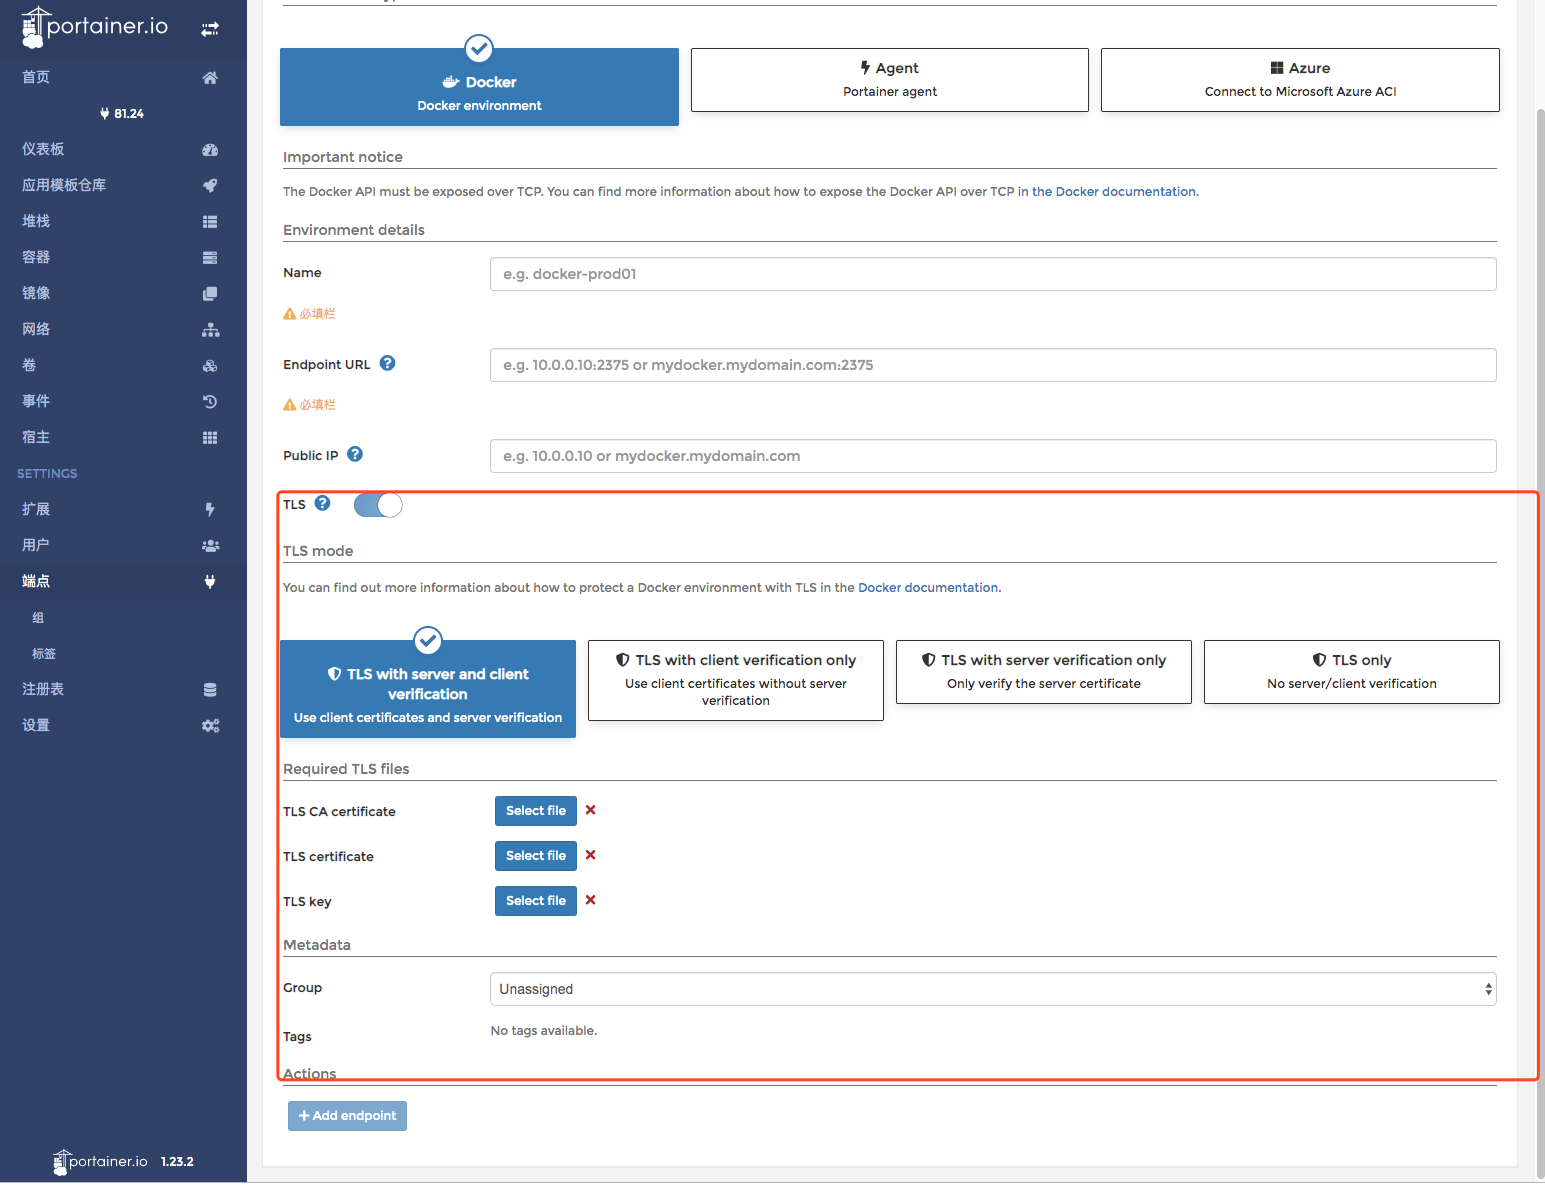Toggle the TLS switch off
This screenshot has height=1187, width=1545.
[378, 505]
